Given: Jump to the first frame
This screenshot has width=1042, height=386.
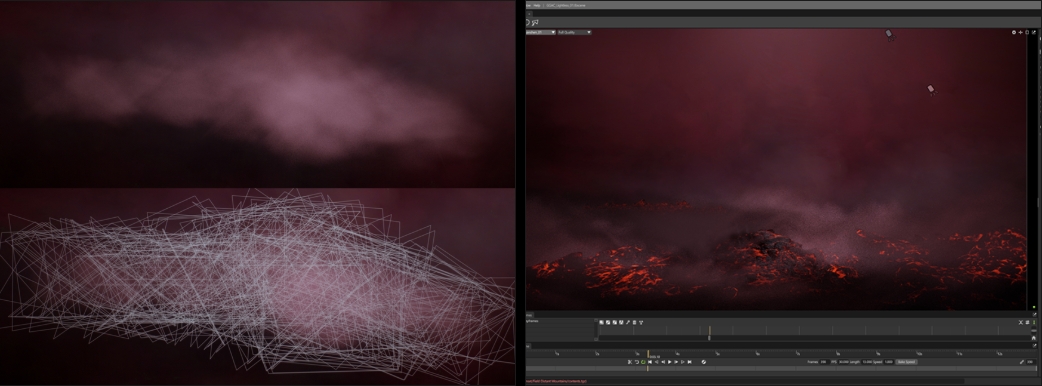Looking at the screenshot, I should coord(650,362).
